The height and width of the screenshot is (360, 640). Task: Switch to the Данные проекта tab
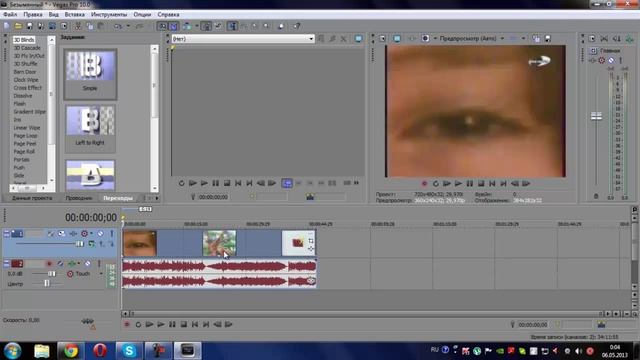click(x=32, y=198)
